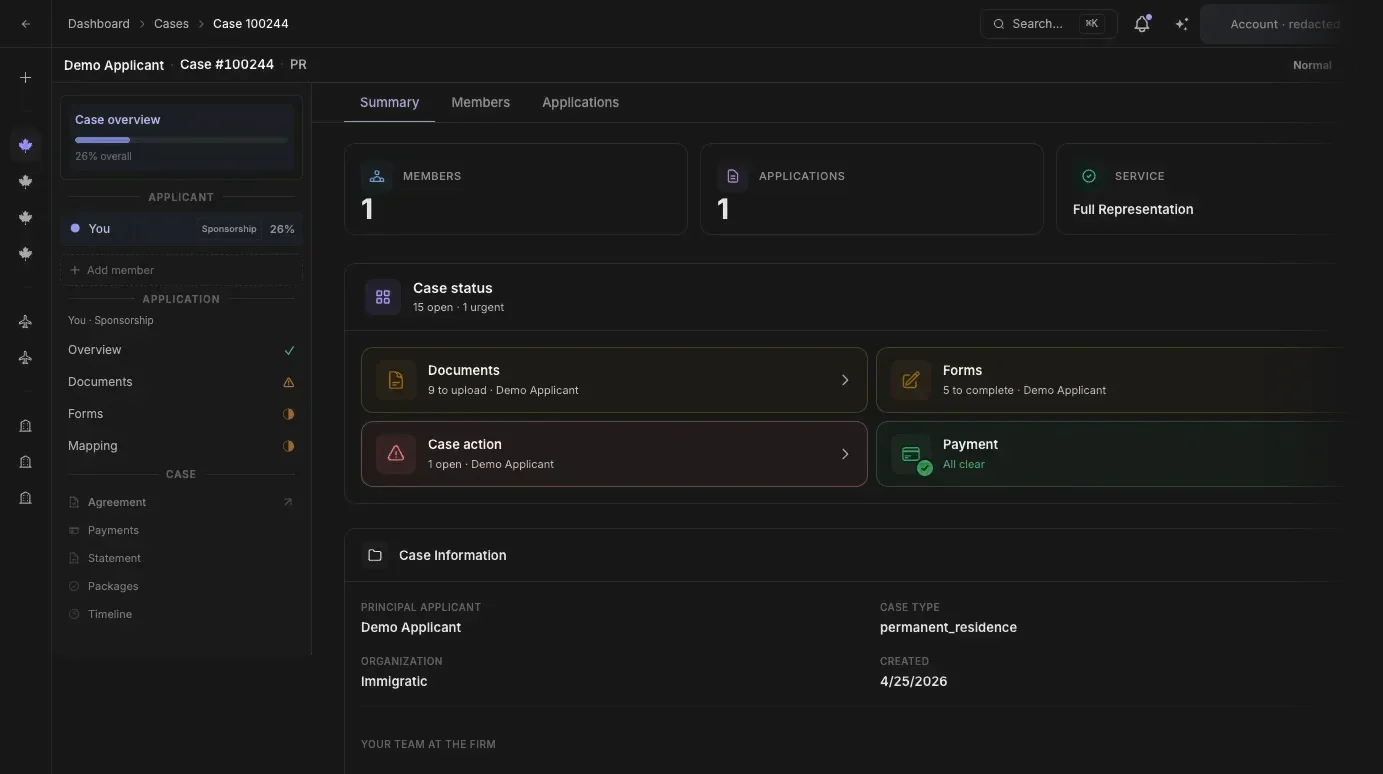Screen dimensions: 1383x774
Task: Click the Service card checkmark icon
Action: 1089,176
